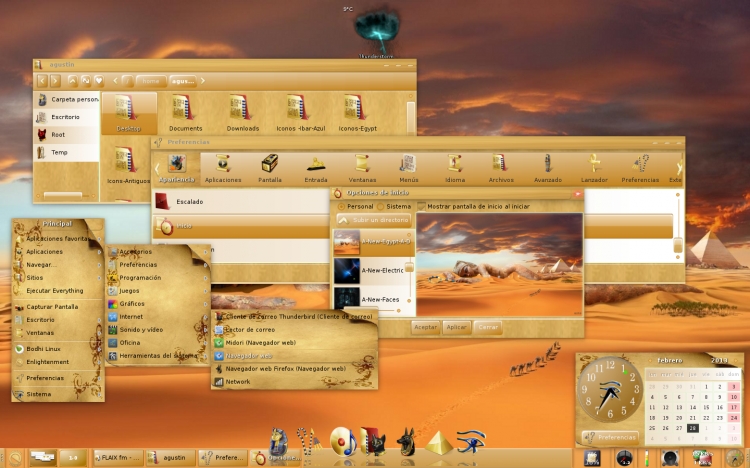Select the Menús category icon in Preferencias

[x=408, y=168]
